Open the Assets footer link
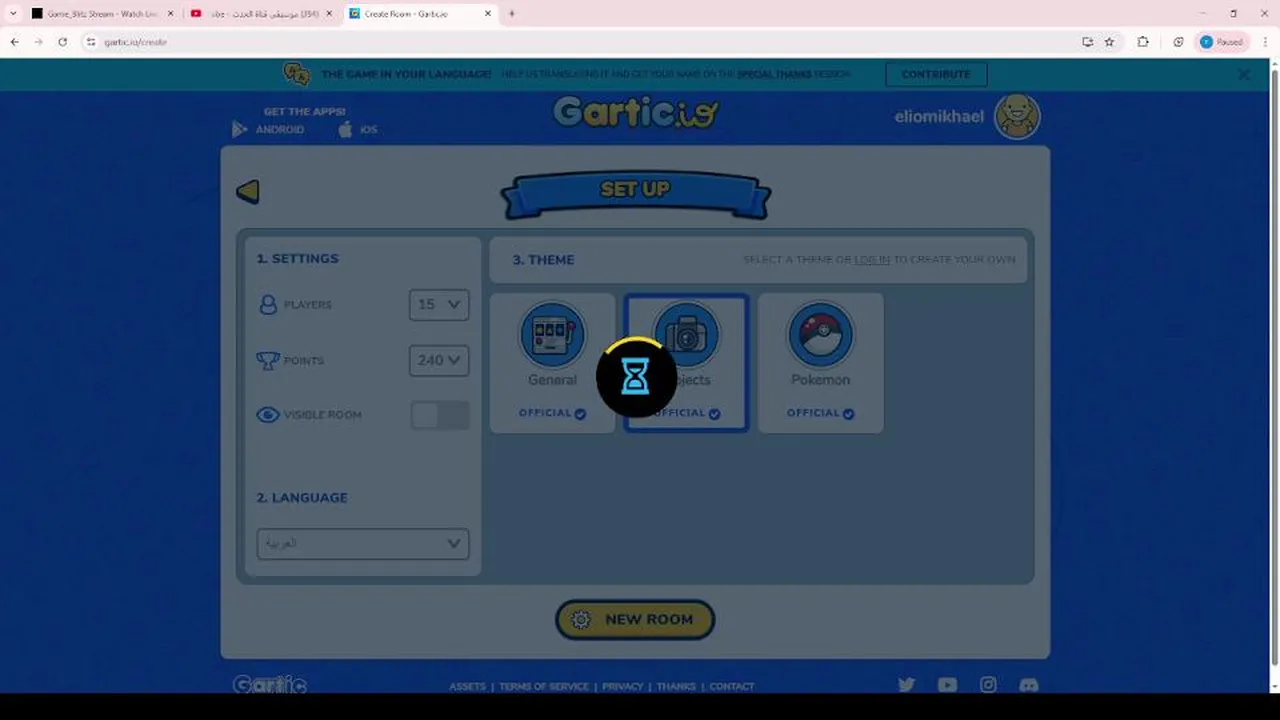This screenshot has width=1280, height=720. click(x=467, y=686)
